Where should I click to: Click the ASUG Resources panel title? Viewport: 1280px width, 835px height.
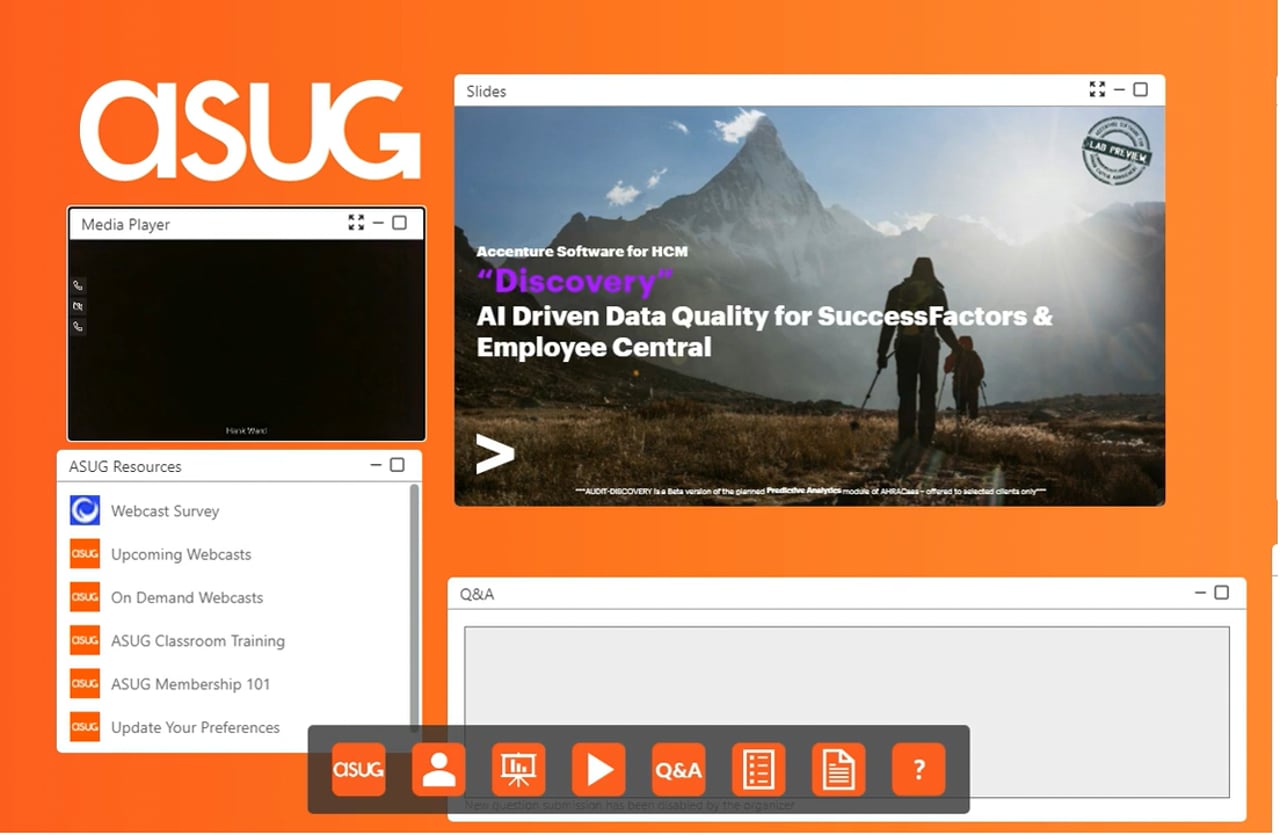point(125,466)
